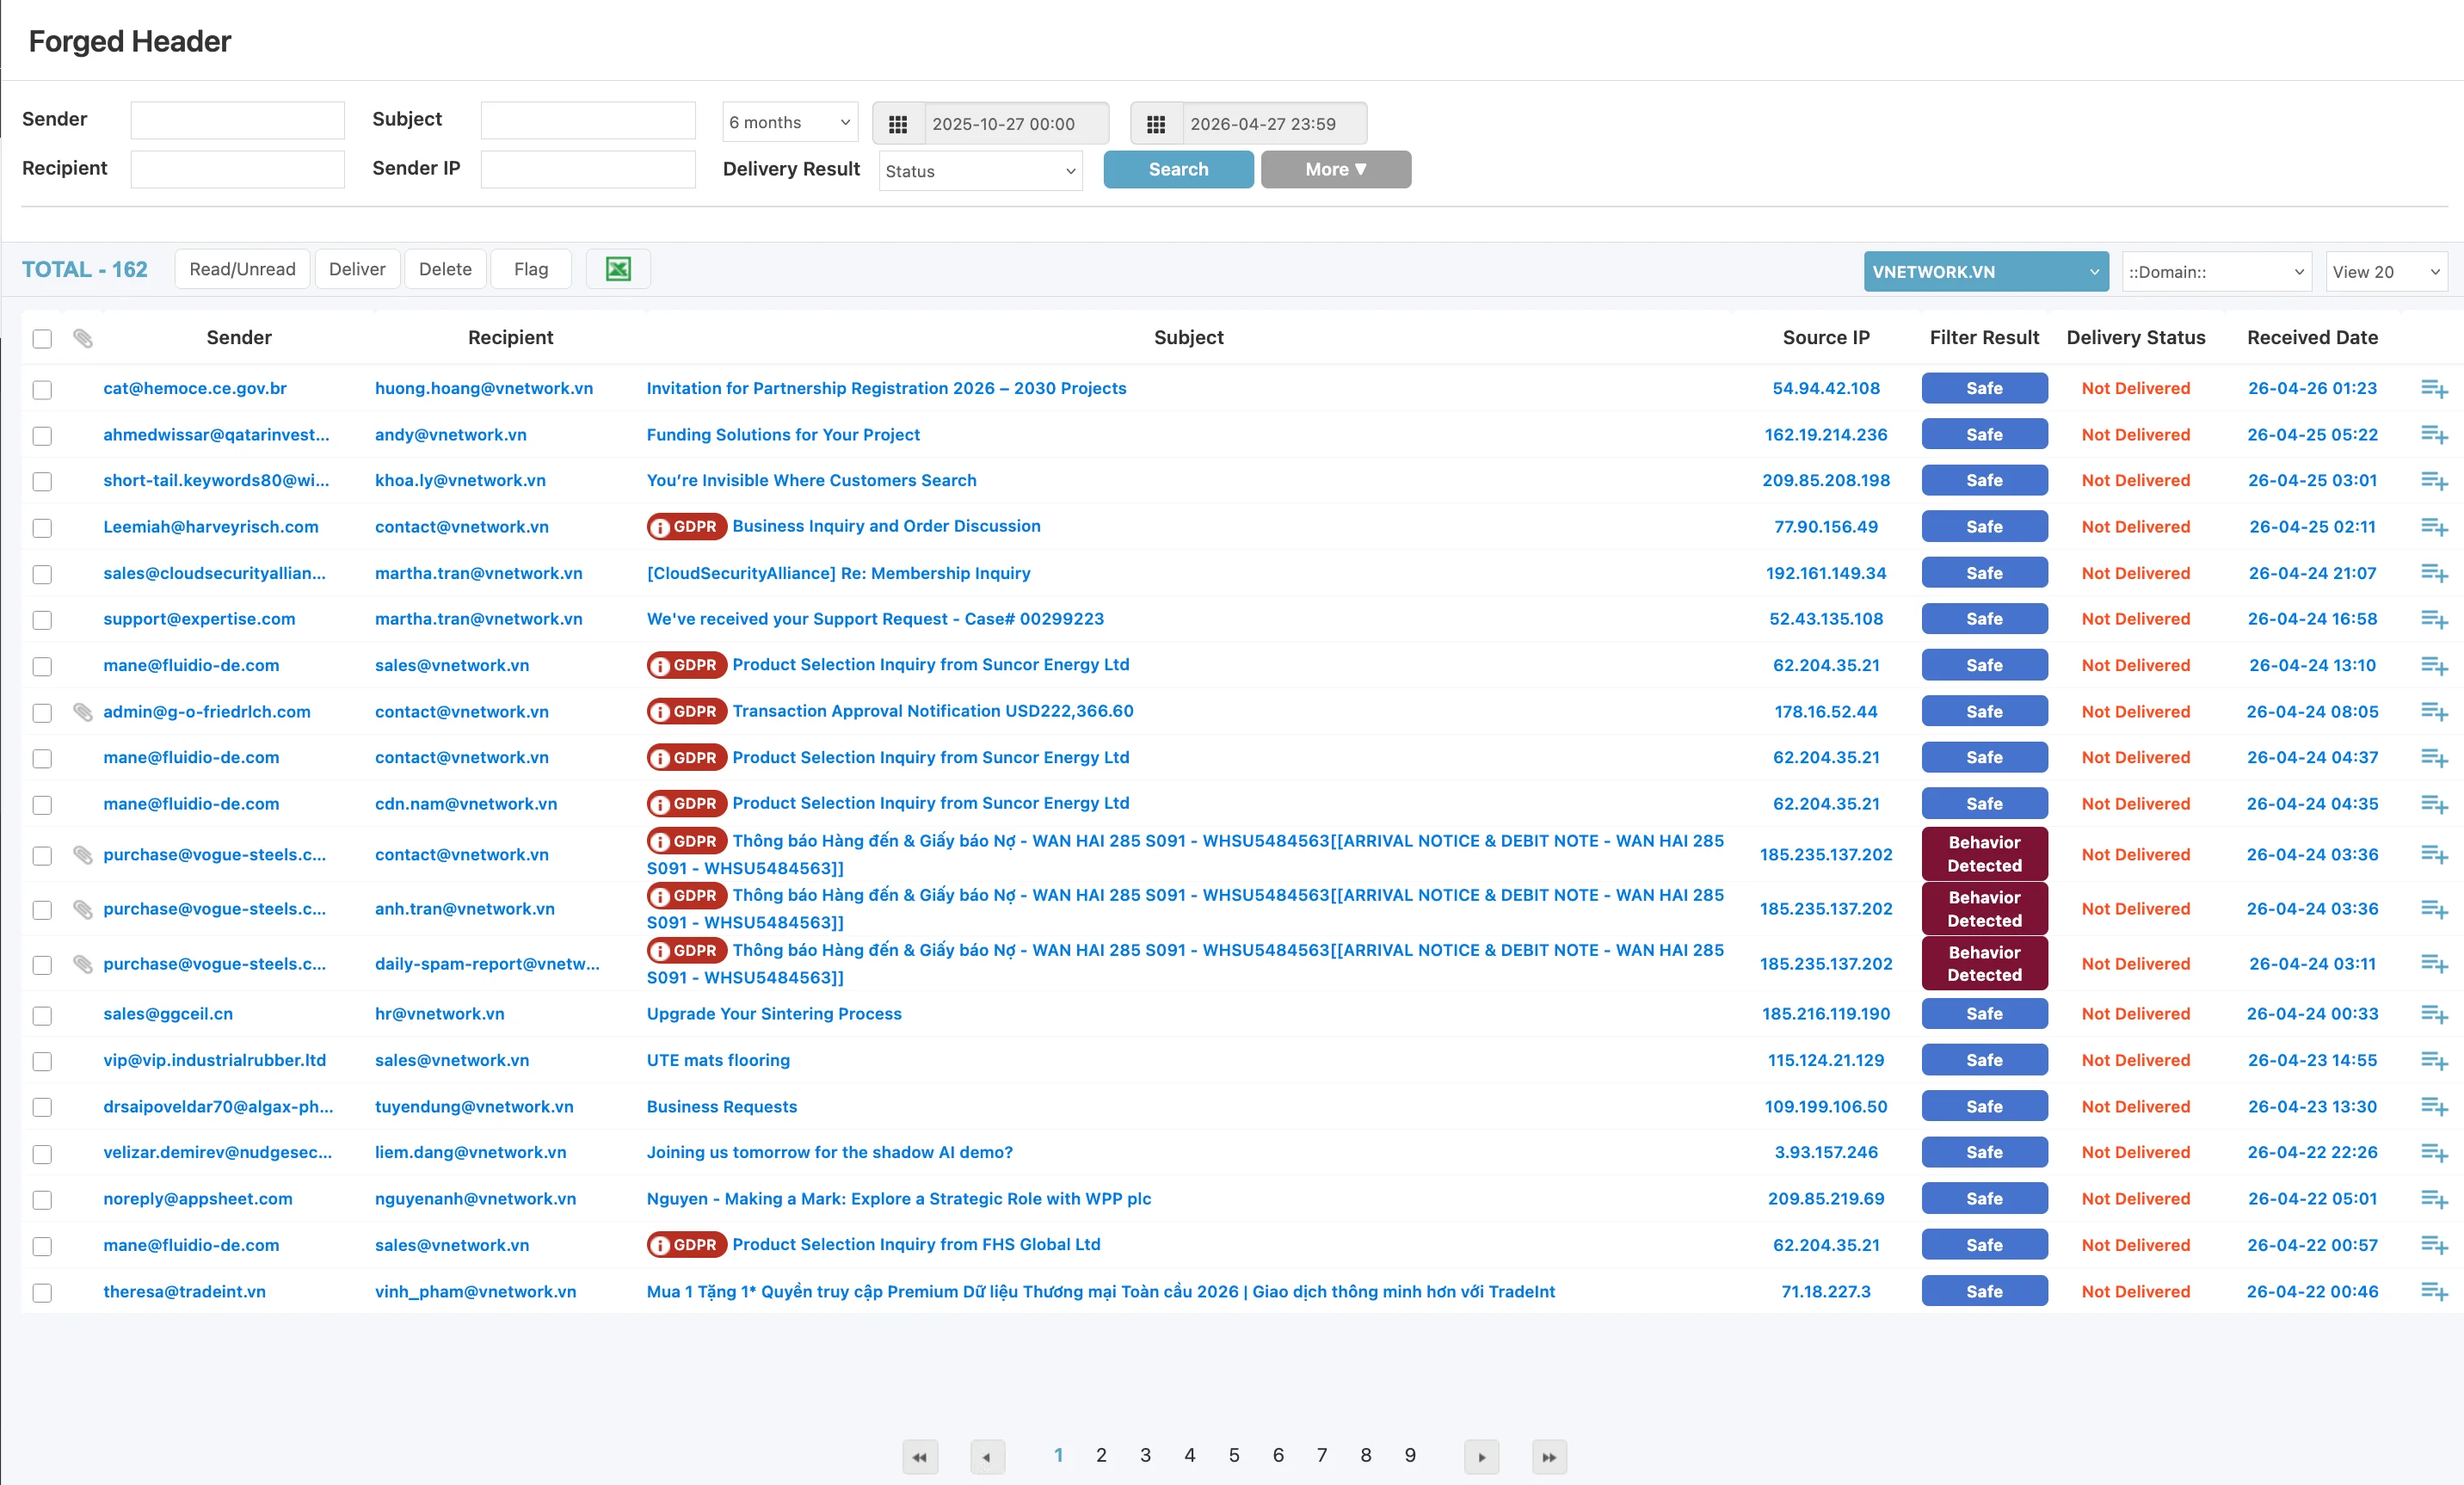Viewport: 2464px width, 1485px height.
Task: Click the Read/Unread button
Action: click(x=242, y=269)
